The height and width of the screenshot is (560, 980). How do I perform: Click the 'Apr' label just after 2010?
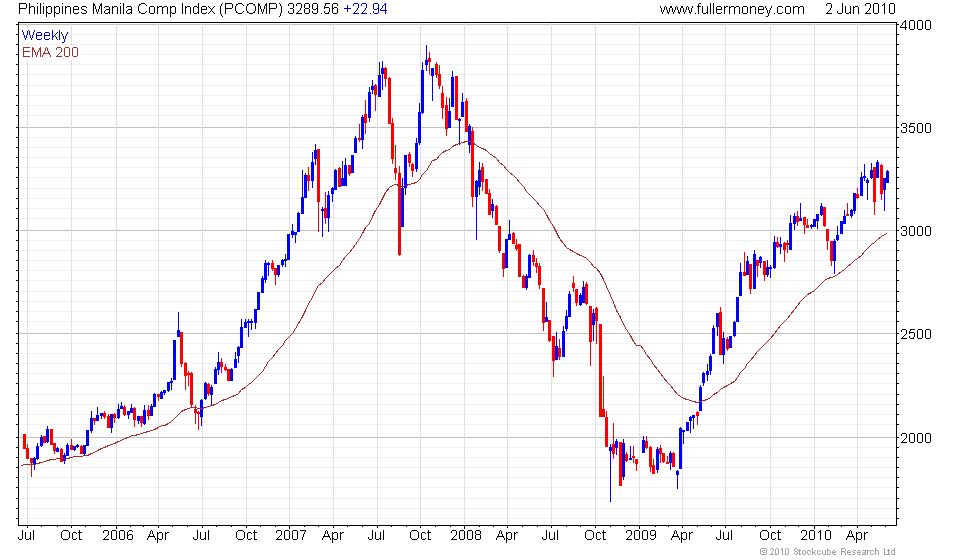point(856,536)
